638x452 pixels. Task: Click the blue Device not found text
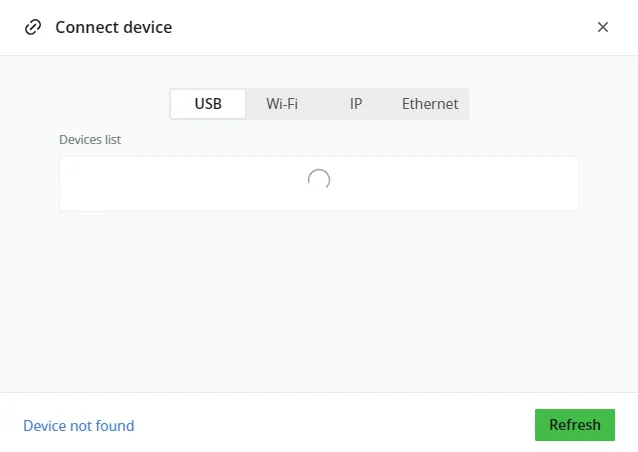79,426
